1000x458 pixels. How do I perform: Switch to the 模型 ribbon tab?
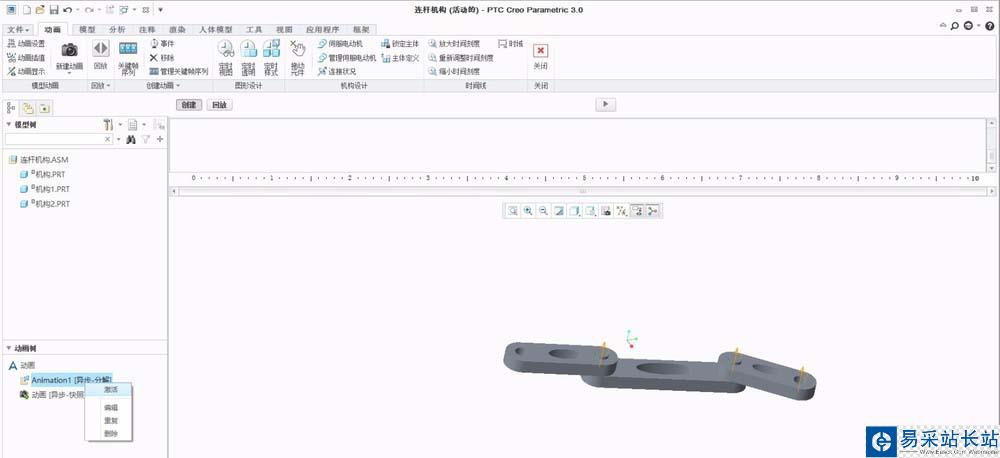[x=87, y=29]
